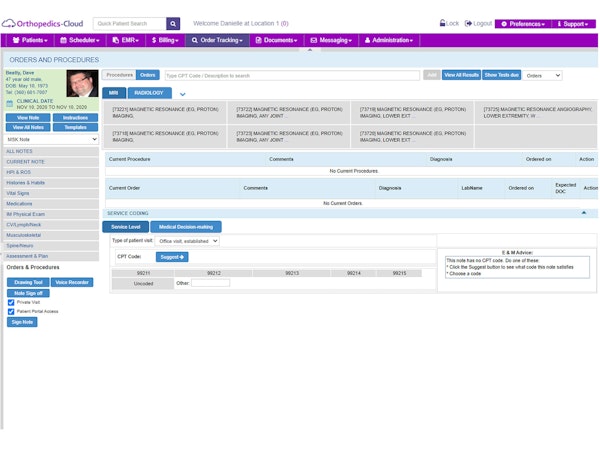The image size is (600, 450).
Task: Select the MRI tab
Action: pyautogui.click(x=114, y=93)
